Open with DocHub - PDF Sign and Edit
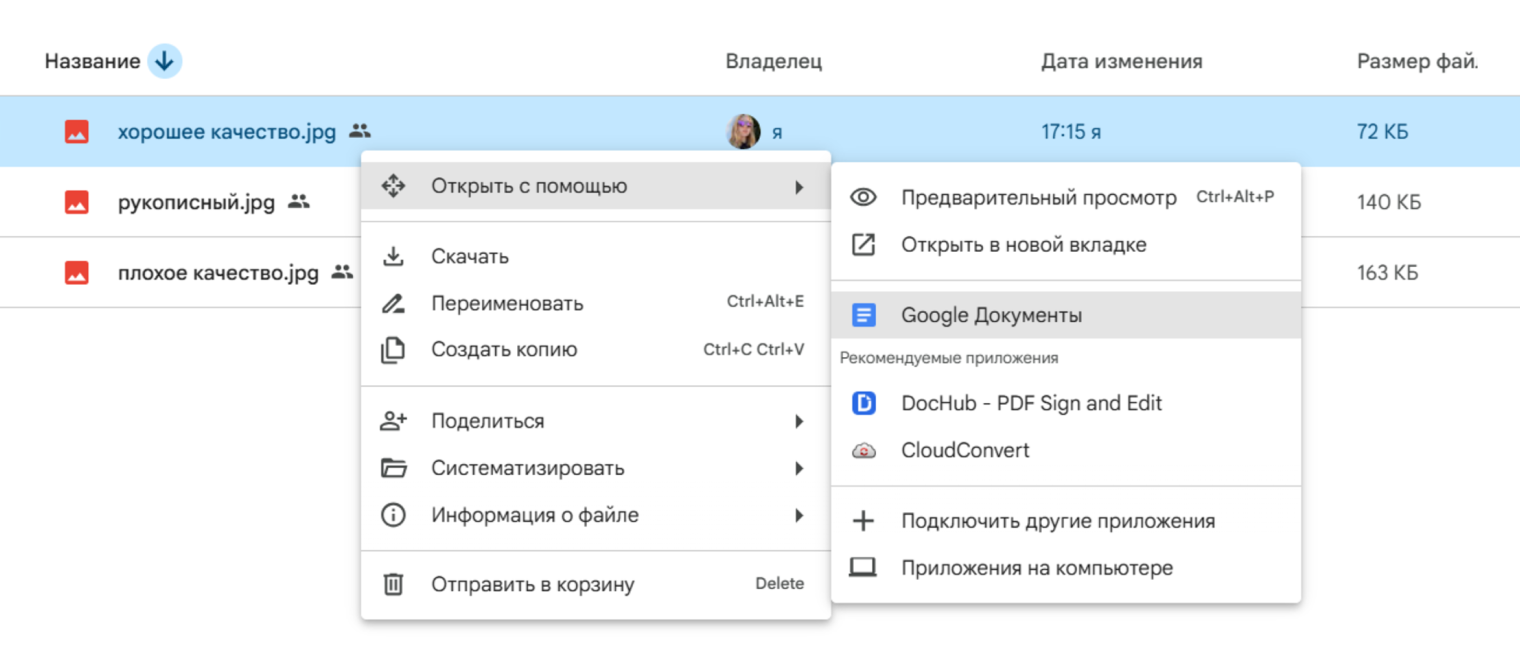 click(1066, 403)
